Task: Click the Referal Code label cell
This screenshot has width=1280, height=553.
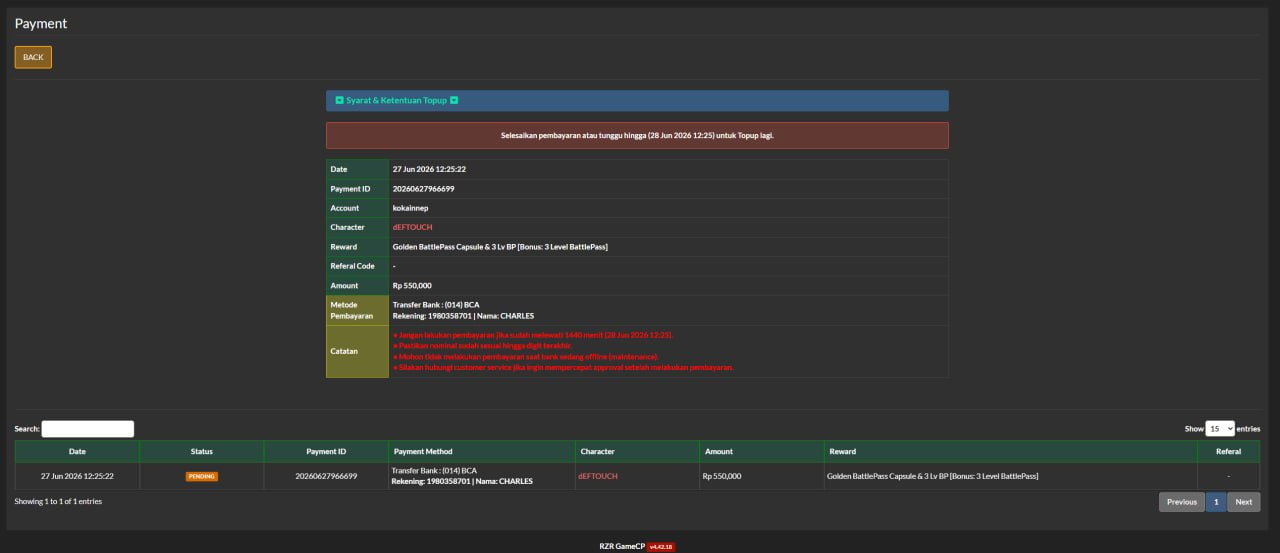Action: 357,266
